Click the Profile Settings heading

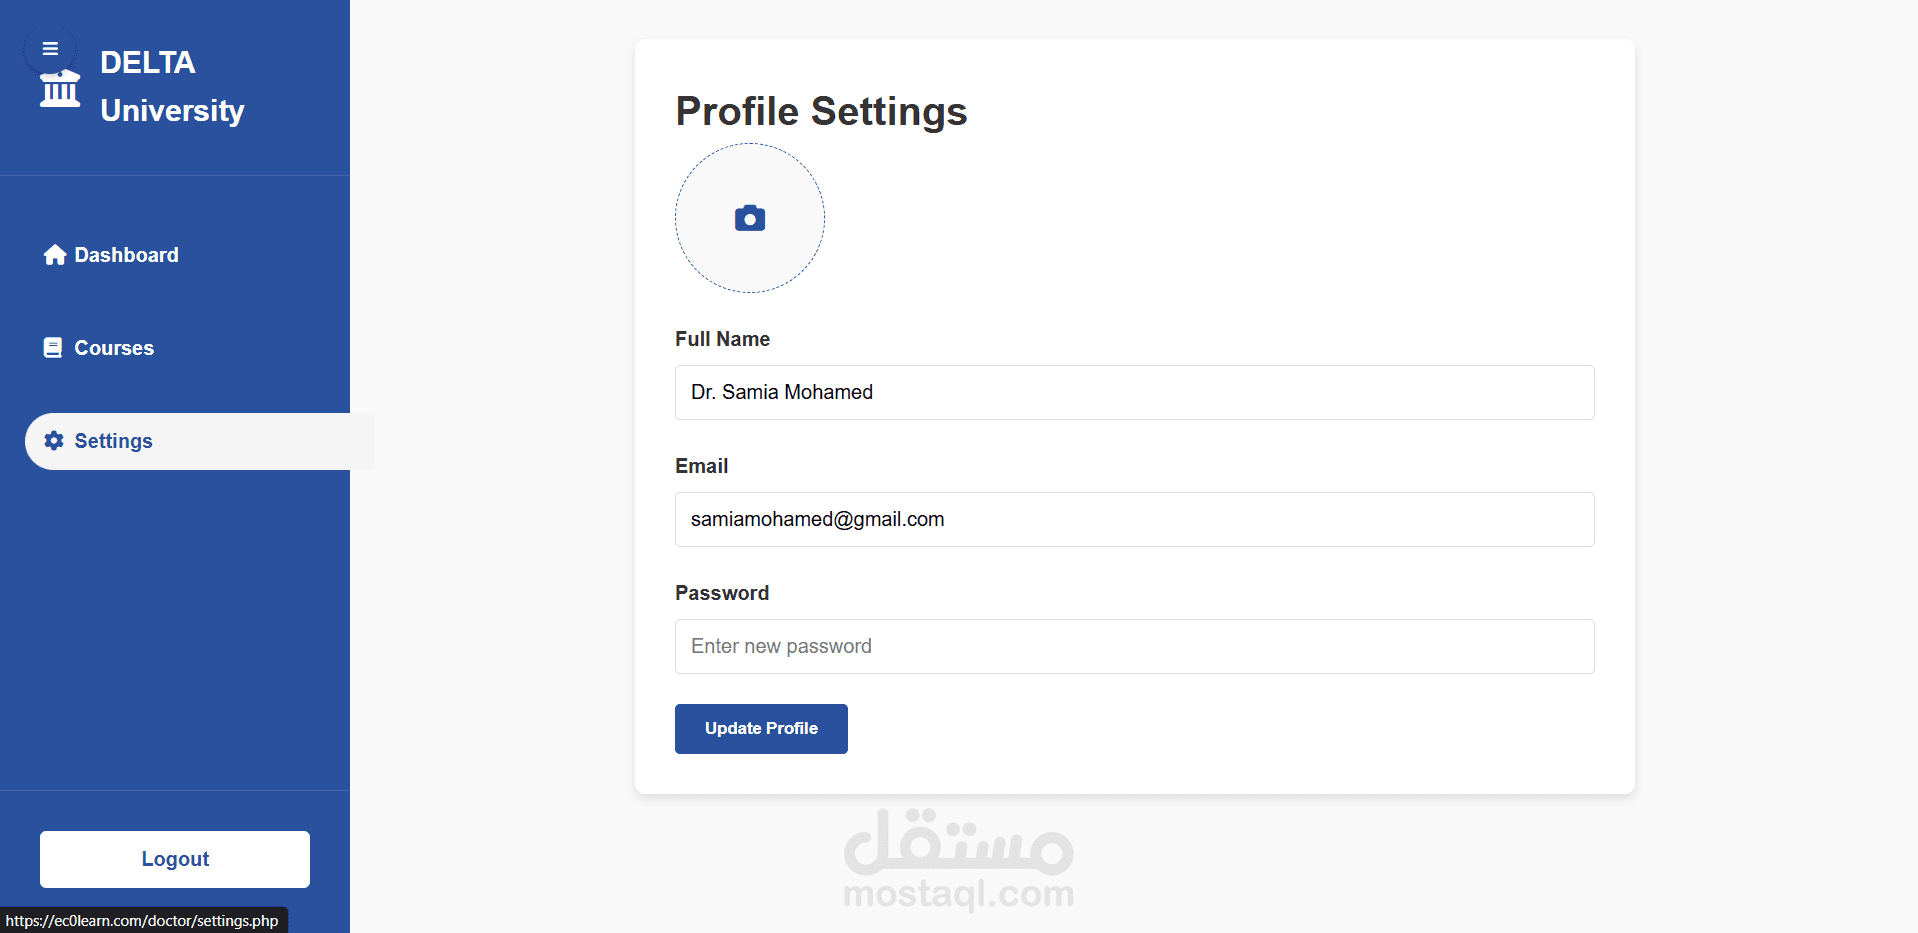(821, 111)
